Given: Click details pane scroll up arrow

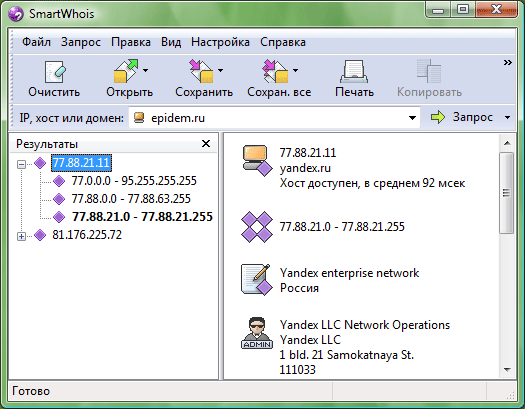Looking at the screenshot, I should click(x=507, y=143).
